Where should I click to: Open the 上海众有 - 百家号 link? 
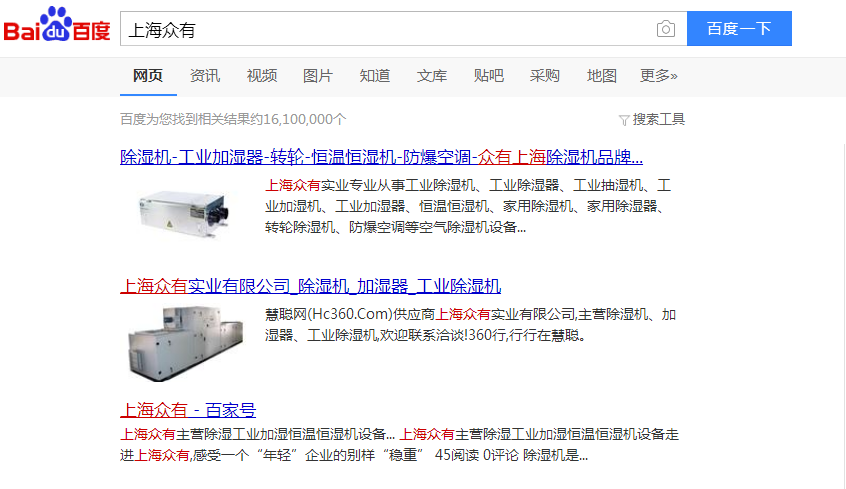click(x=188, y=409)
